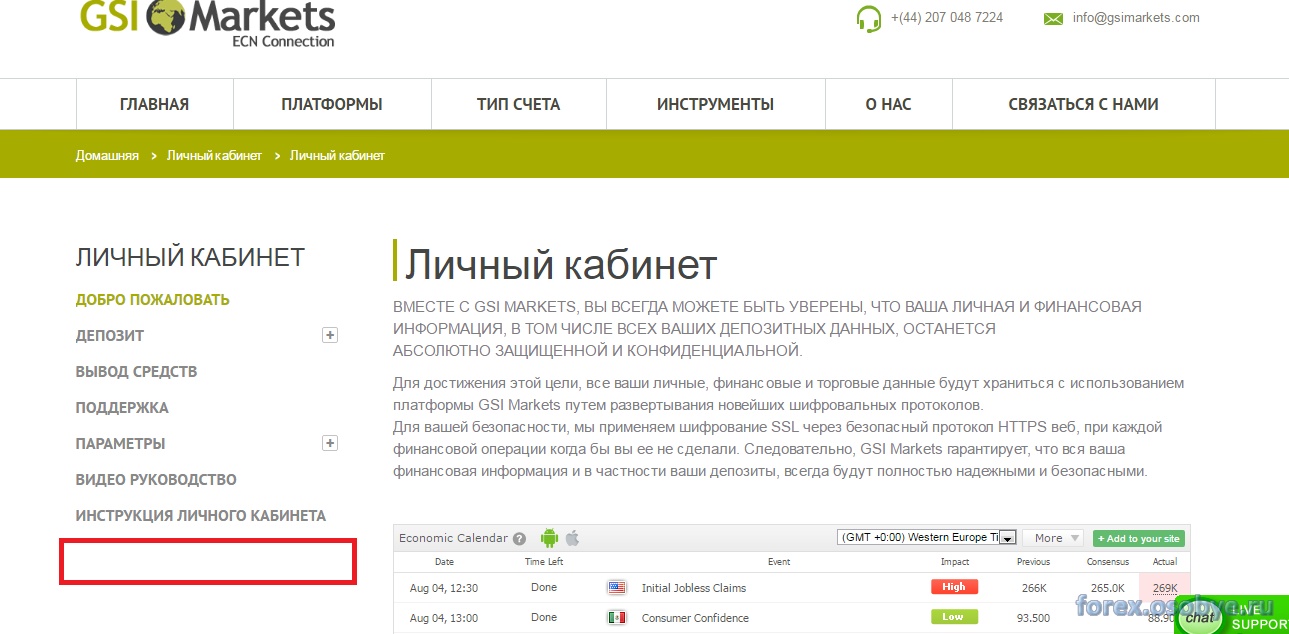
Task: Click the High impact badge
Action: 955,587
